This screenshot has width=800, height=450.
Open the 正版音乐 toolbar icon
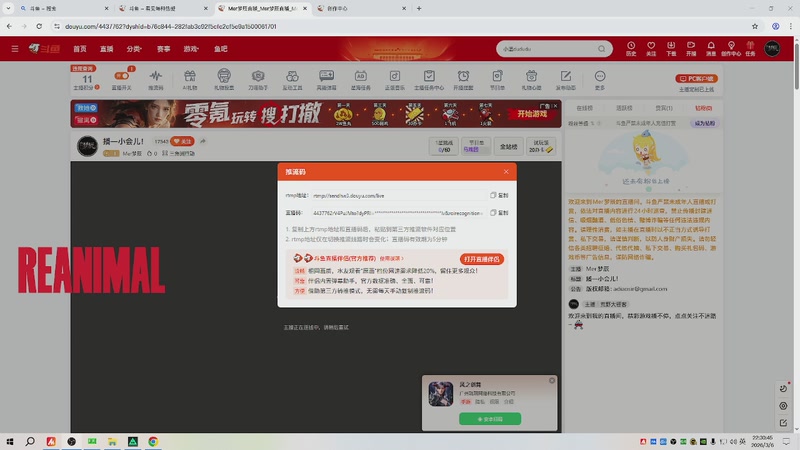[x=395, y=80]
